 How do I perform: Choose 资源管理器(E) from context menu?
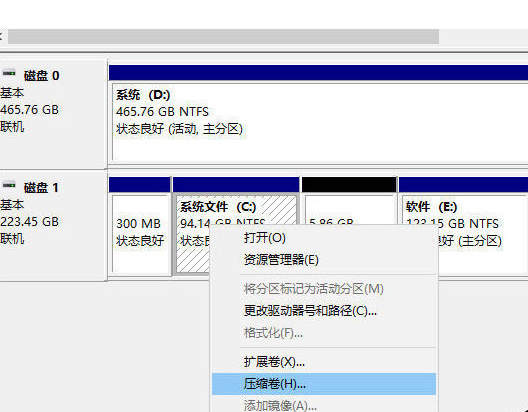click(x=281, y=260)
